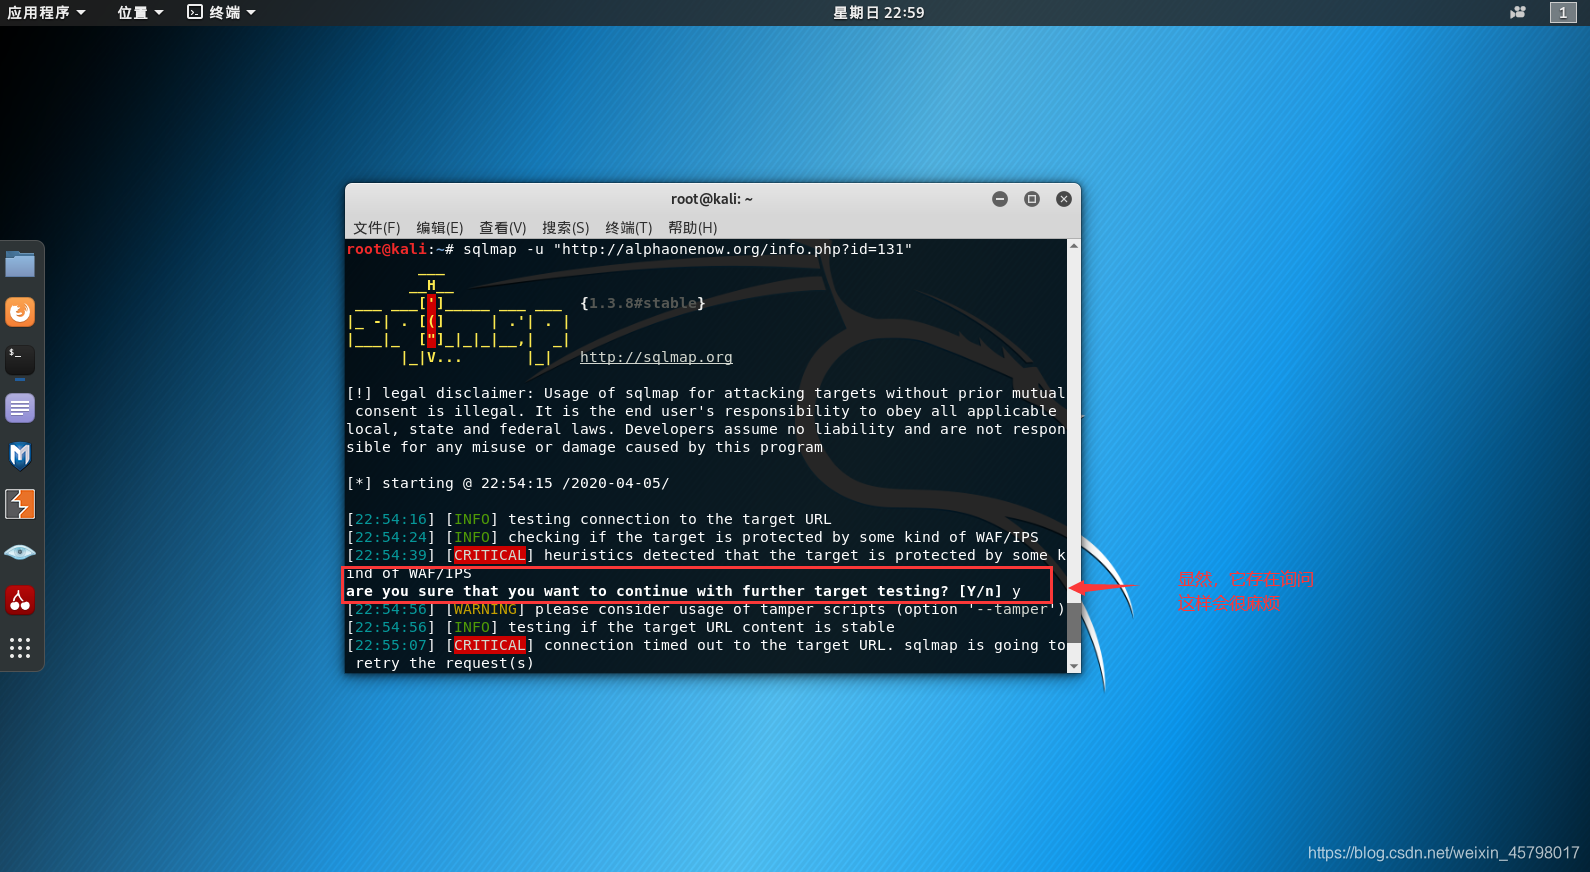Click the 'starting @ 22:54:15' line

point(508,483)
